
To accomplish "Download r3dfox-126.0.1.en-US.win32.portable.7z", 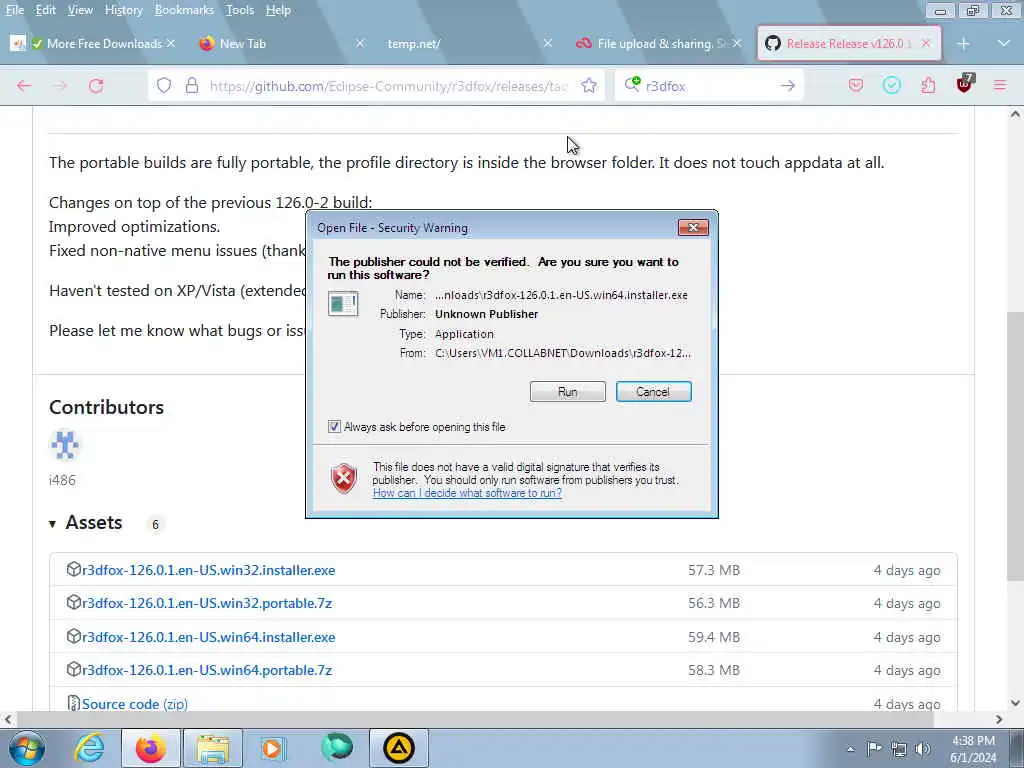I will pyautogui.click(x=207, y=603).
